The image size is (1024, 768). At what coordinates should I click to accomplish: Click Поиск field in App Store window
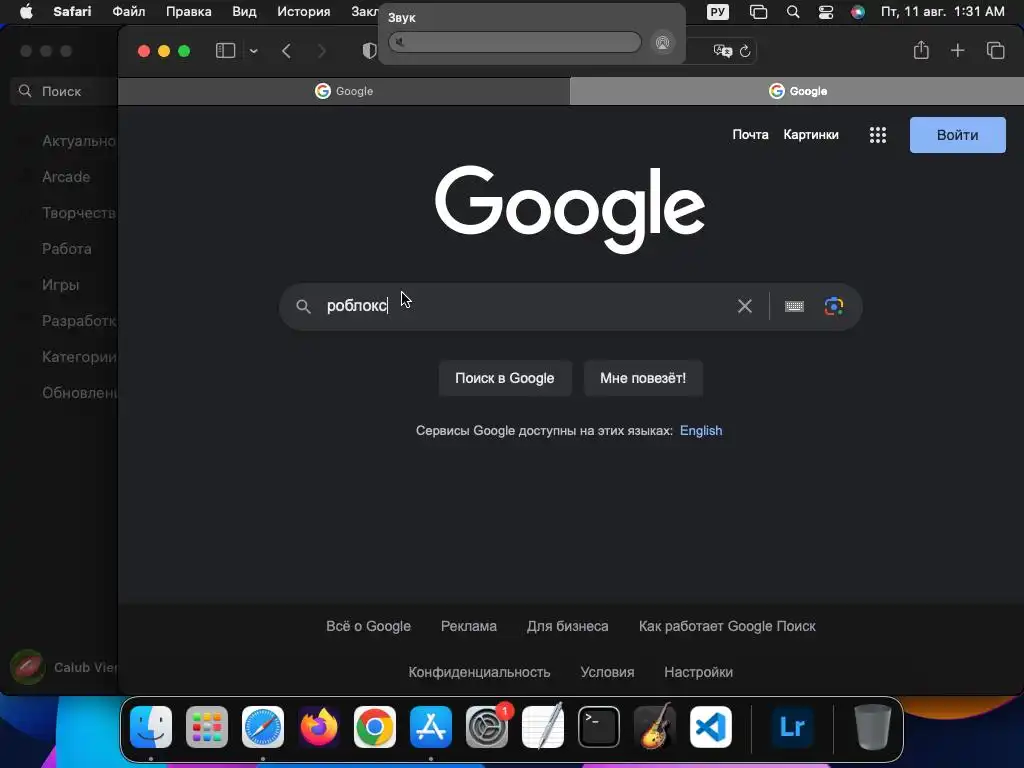coord(64,91)
